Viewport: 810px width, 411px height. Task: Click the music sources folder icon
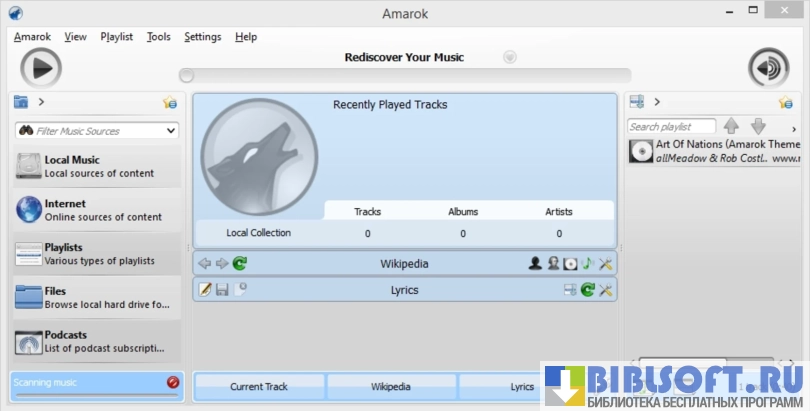click(x=21, y=102)
